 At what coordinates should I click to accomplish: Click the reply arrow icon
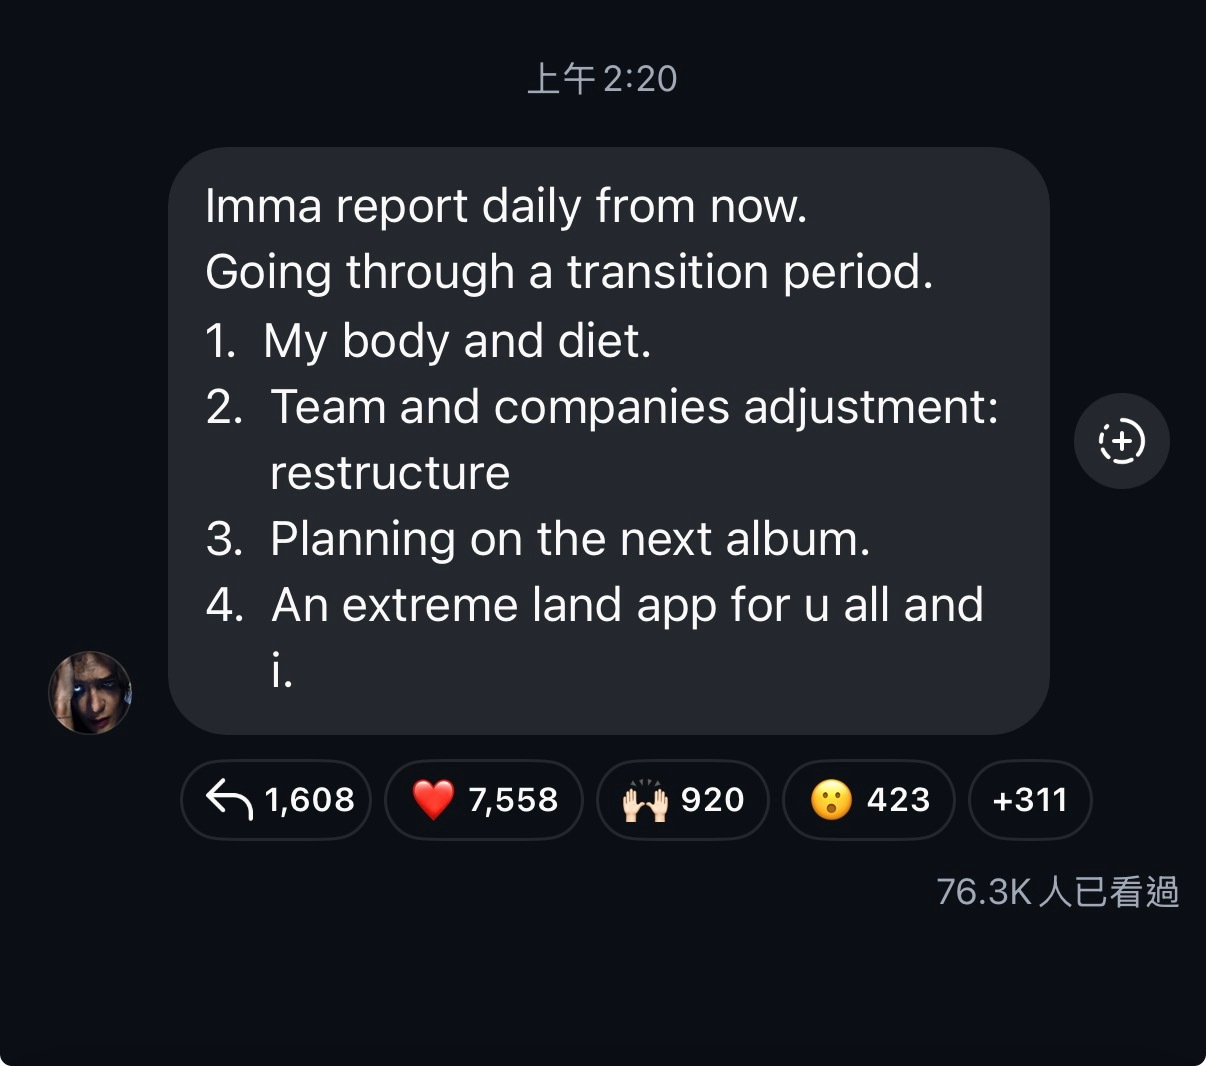pyautogui.click(x=228, y=799)
